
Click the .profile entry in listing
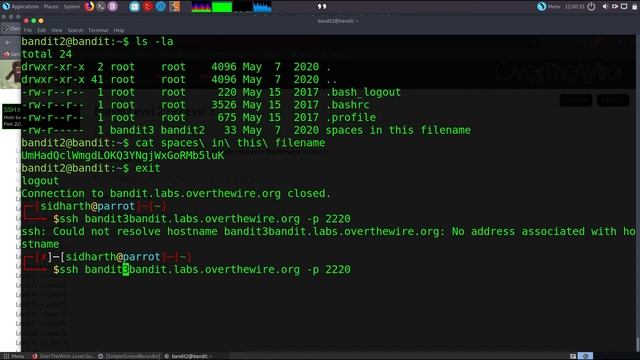pos(351,118)
